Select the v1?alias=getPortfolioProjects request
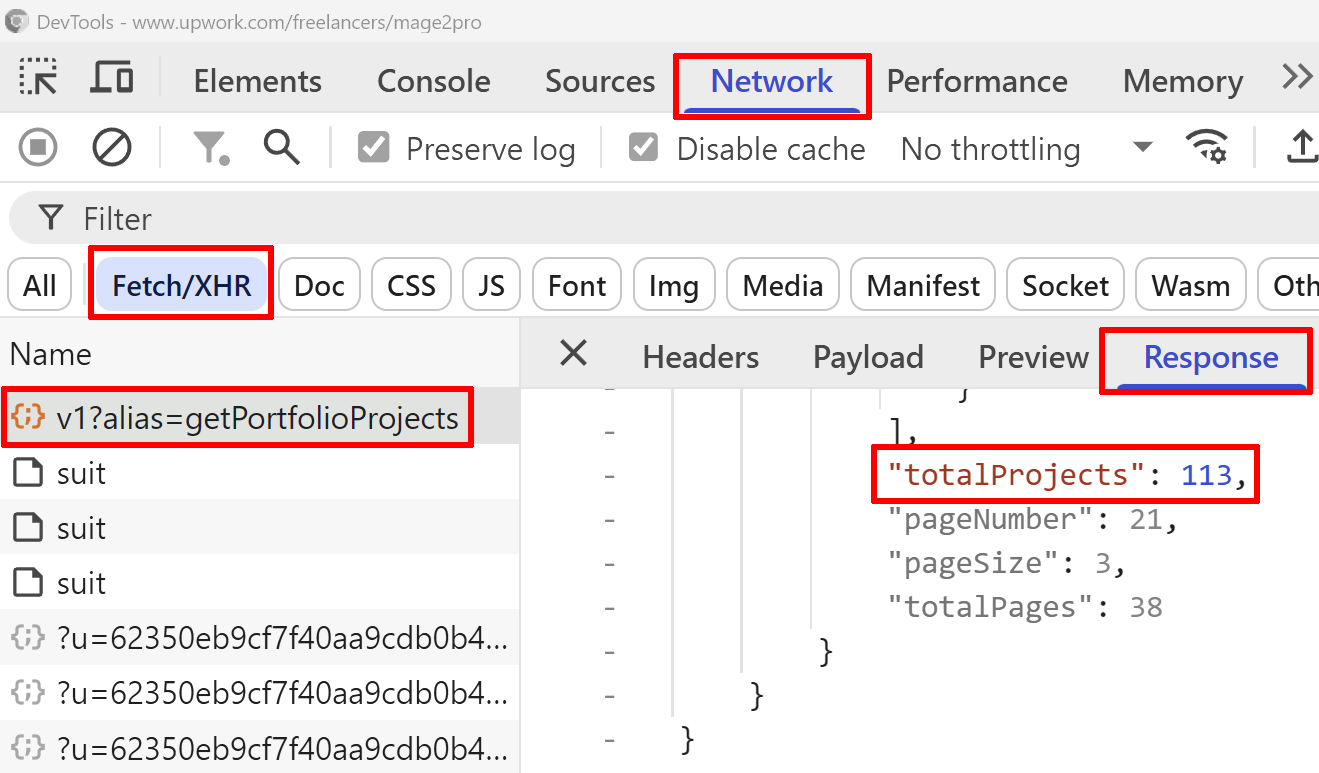The width and height of the screenshot is (1319, 773). 257,418
